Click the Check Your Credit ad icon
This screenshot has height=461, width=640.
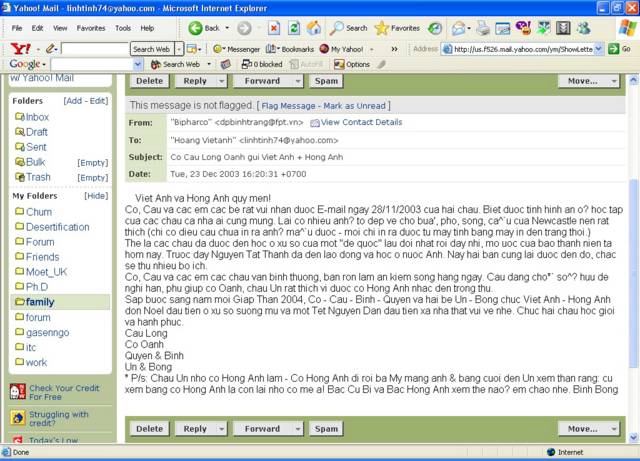[18, 392]
